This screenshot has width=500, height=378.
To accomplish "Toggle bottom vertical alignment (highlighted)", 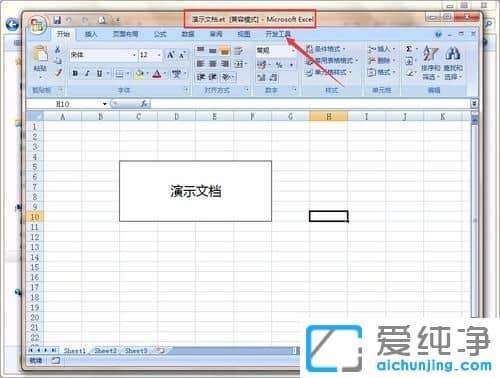I will [225, 51].
